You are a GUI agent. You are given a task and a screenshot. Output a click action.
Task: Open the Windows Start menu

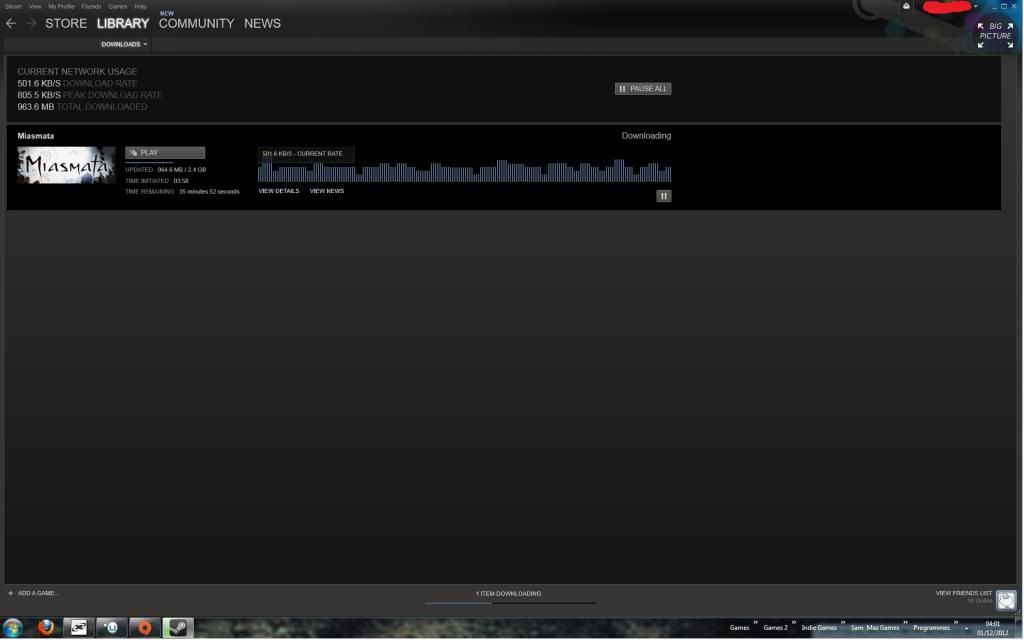[x=13, y=628]
